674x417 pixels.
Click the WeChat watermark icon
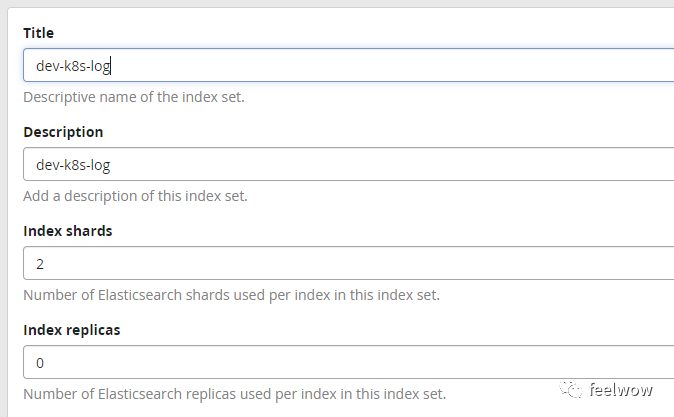(x=572, y=389)
